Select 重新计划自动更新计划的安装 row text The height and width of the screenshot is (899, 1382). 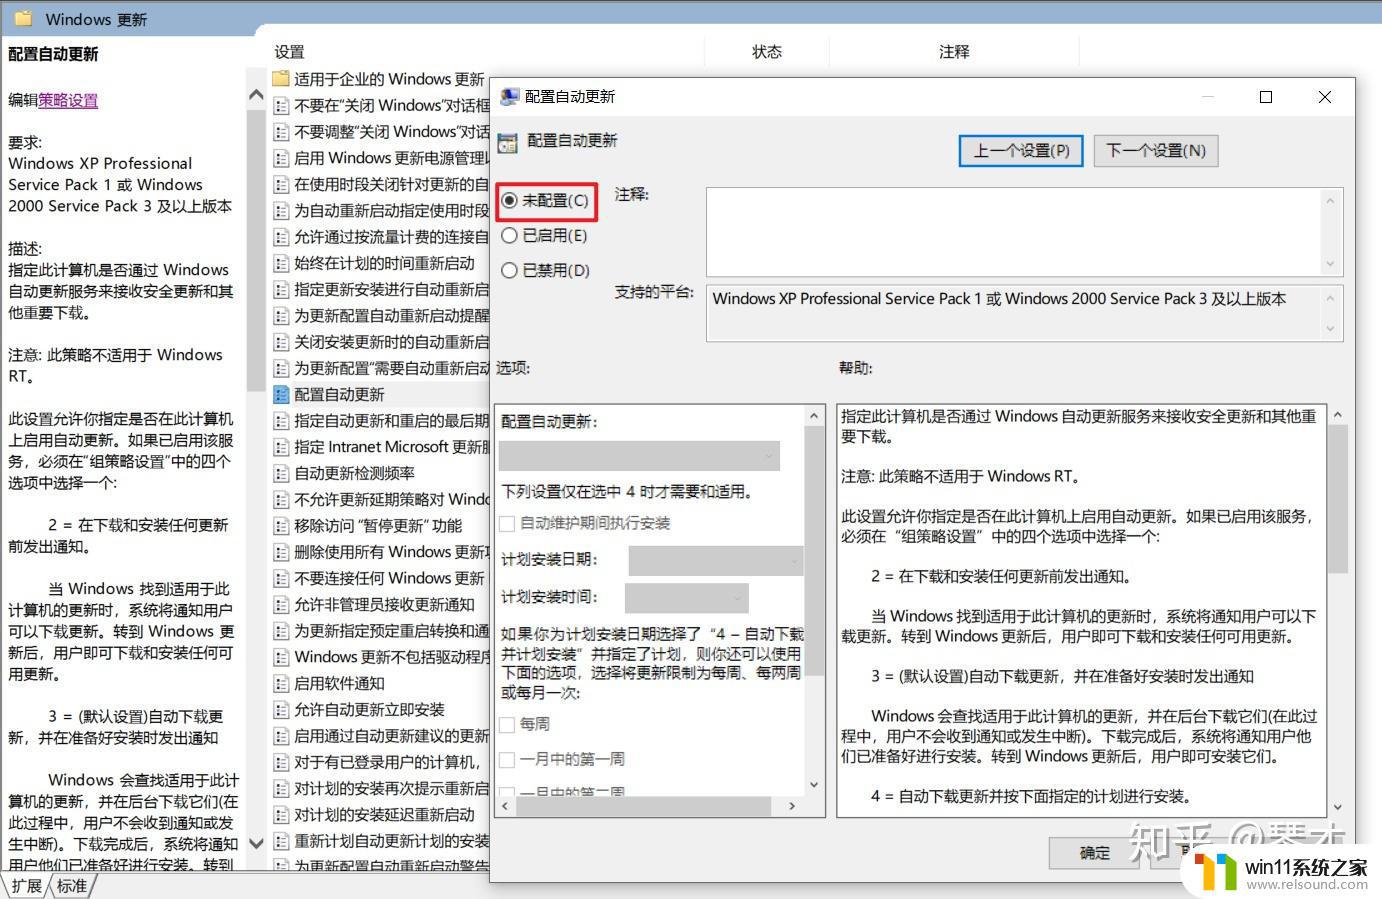(x=391, y=841)
